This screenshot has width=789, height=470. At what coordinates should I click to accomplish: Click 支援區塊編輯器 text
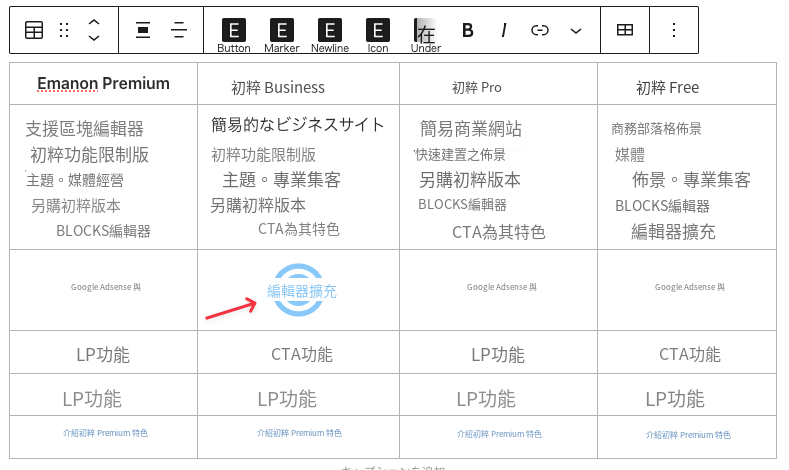(85, 129)
